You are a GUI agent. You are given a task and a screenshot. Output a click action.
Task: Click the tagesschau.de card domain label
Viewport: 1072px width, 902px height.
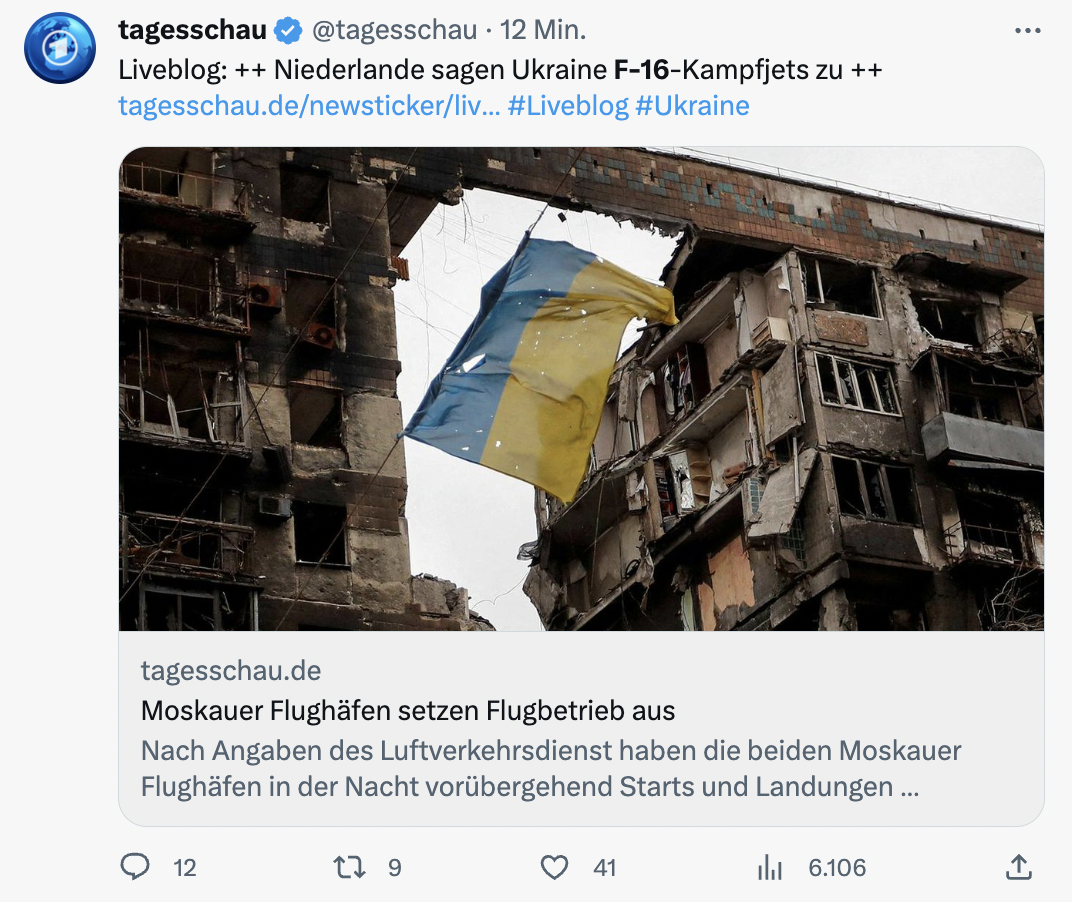(x=231, y=671)
